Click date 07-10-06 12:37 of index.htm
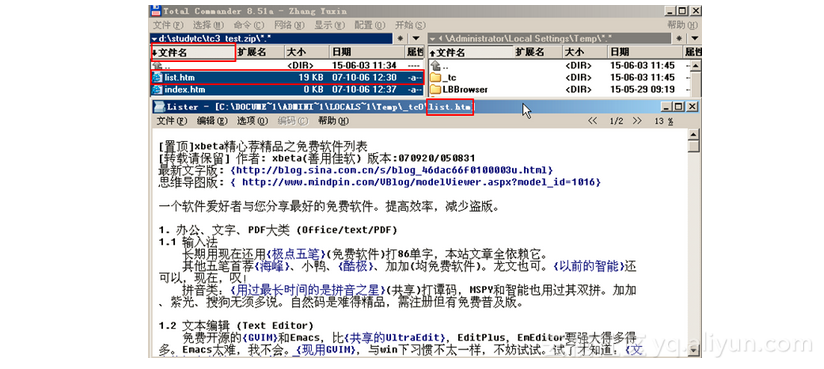Screen dimensions: 824x369 point(365,89)
